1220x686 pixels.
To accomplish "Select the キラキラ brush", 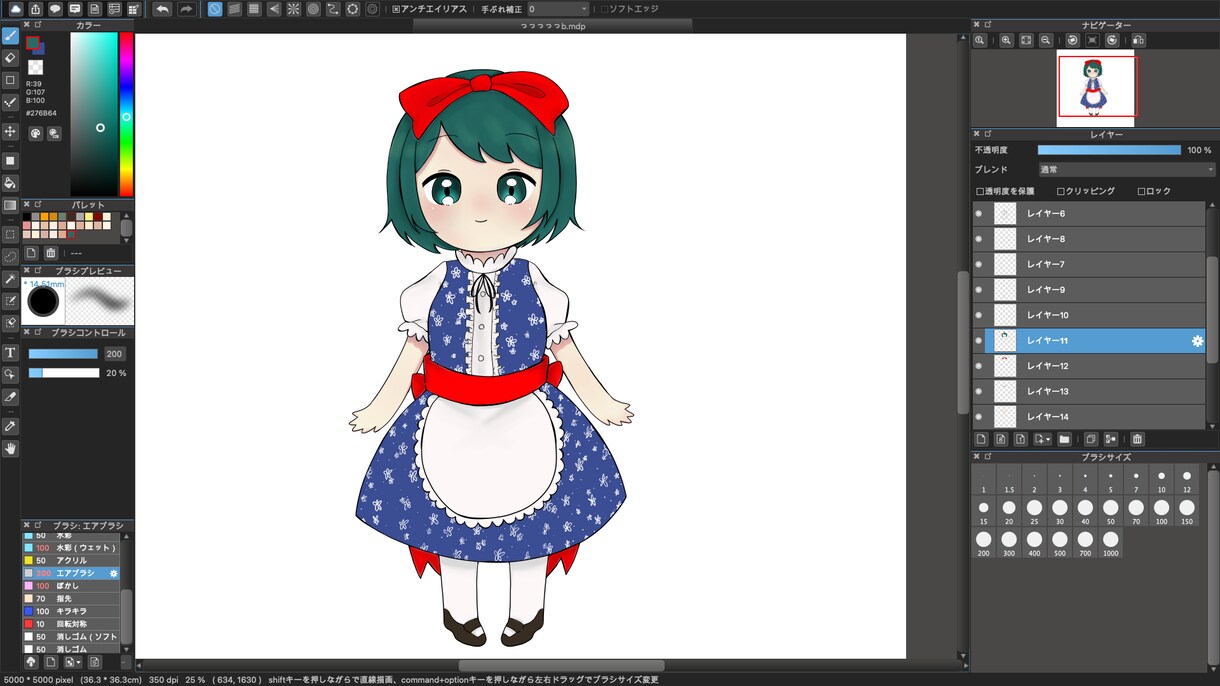I will tap(71, 611).
